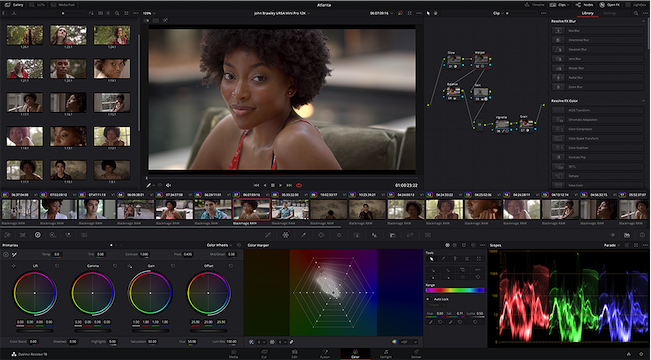Enable the Color Warper Auto Lock option
The width and height of the screenshot is (651, 360).
pos(428,299)
